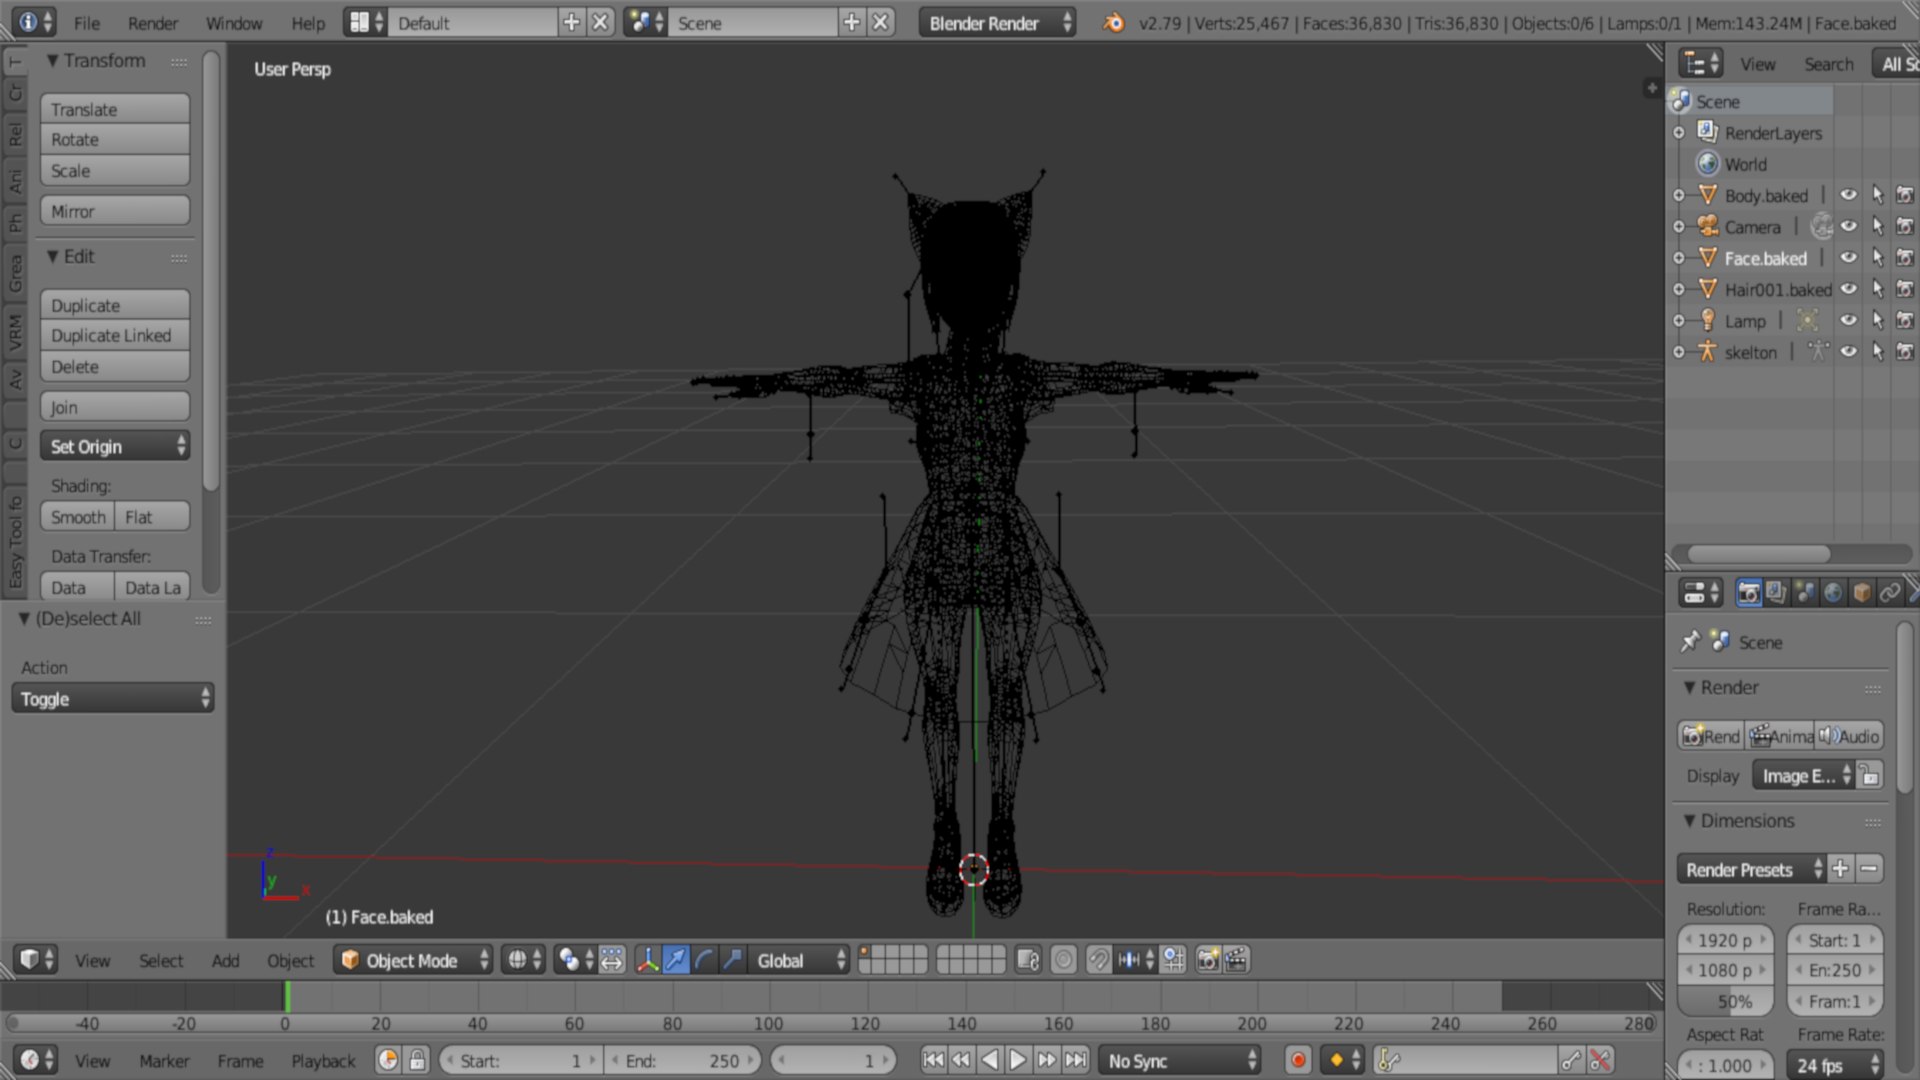This screenshot has width=1920, height=1080.
Task: Hide Body.baked with its eye icon
Action: pos(1848,195)
